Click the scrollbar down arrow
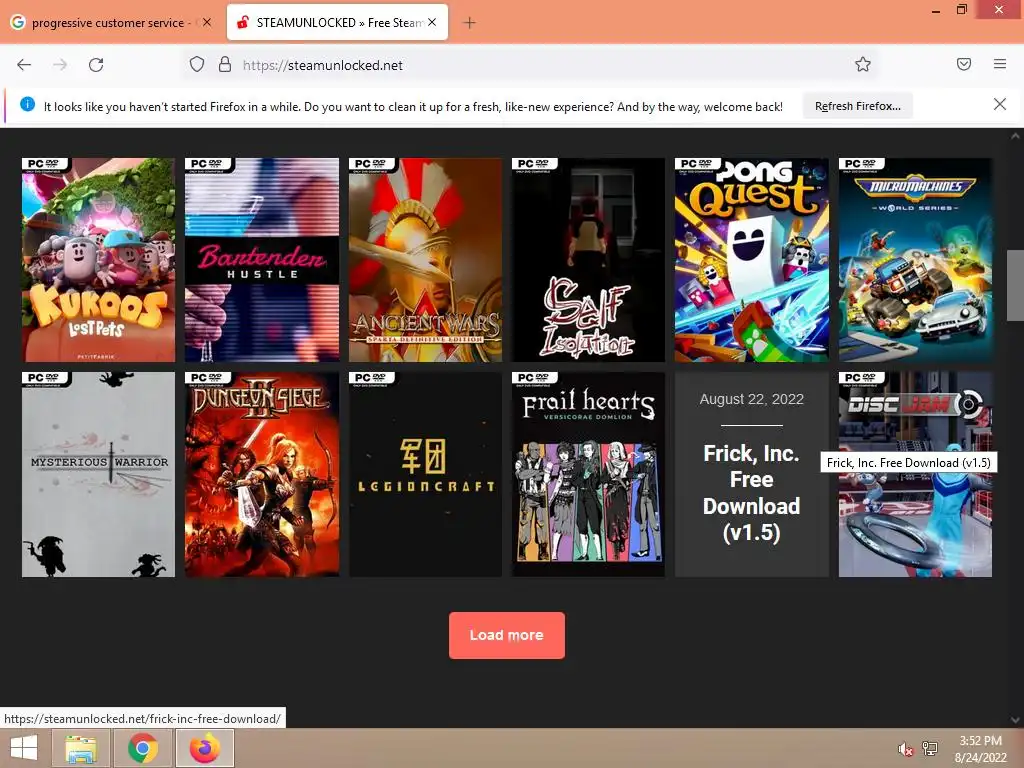 pyautogui.click(x=1015, y=720)
